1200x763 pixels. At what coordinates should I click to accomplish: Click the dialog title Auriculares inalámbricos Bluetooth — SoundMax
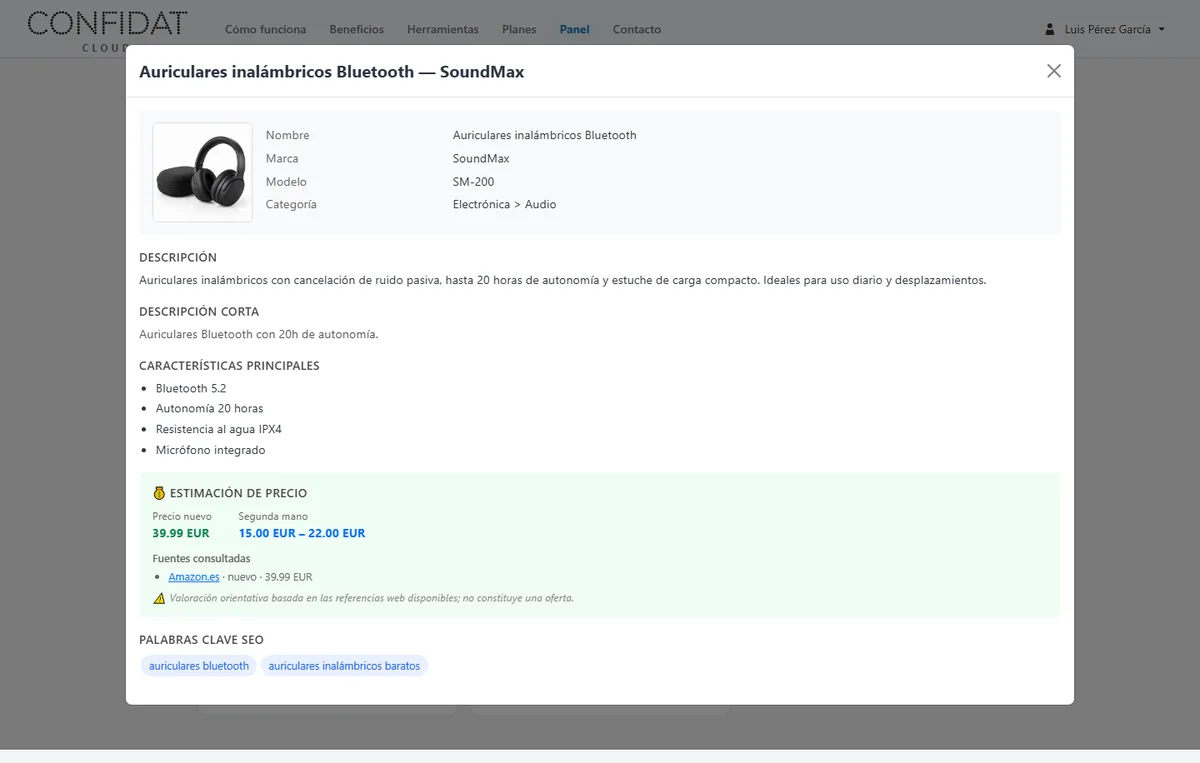[x=332, y=72]
